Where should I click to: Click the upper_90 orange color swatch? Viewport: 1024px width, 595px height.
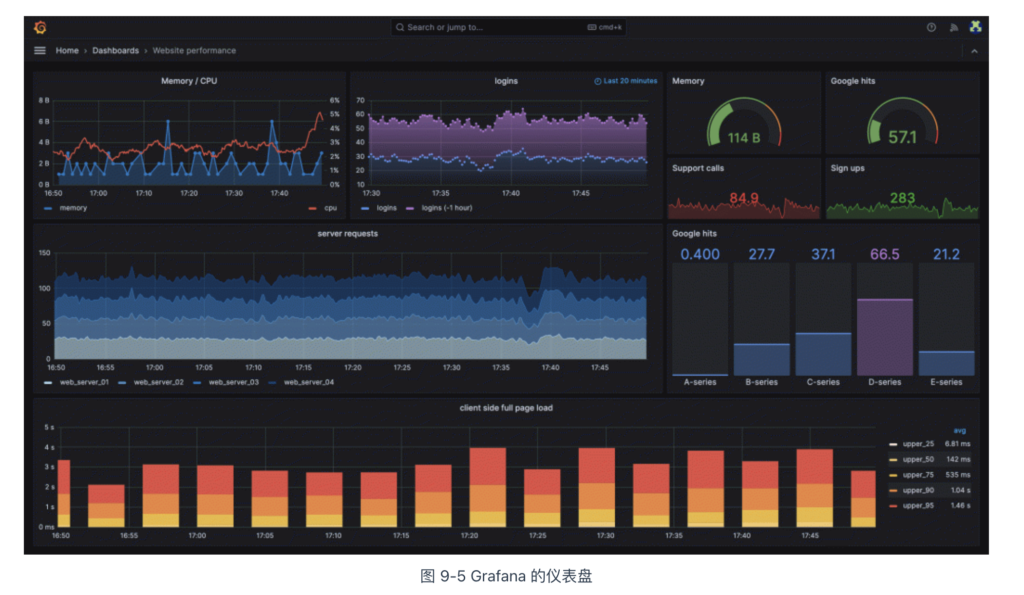[x=893, y=490]
